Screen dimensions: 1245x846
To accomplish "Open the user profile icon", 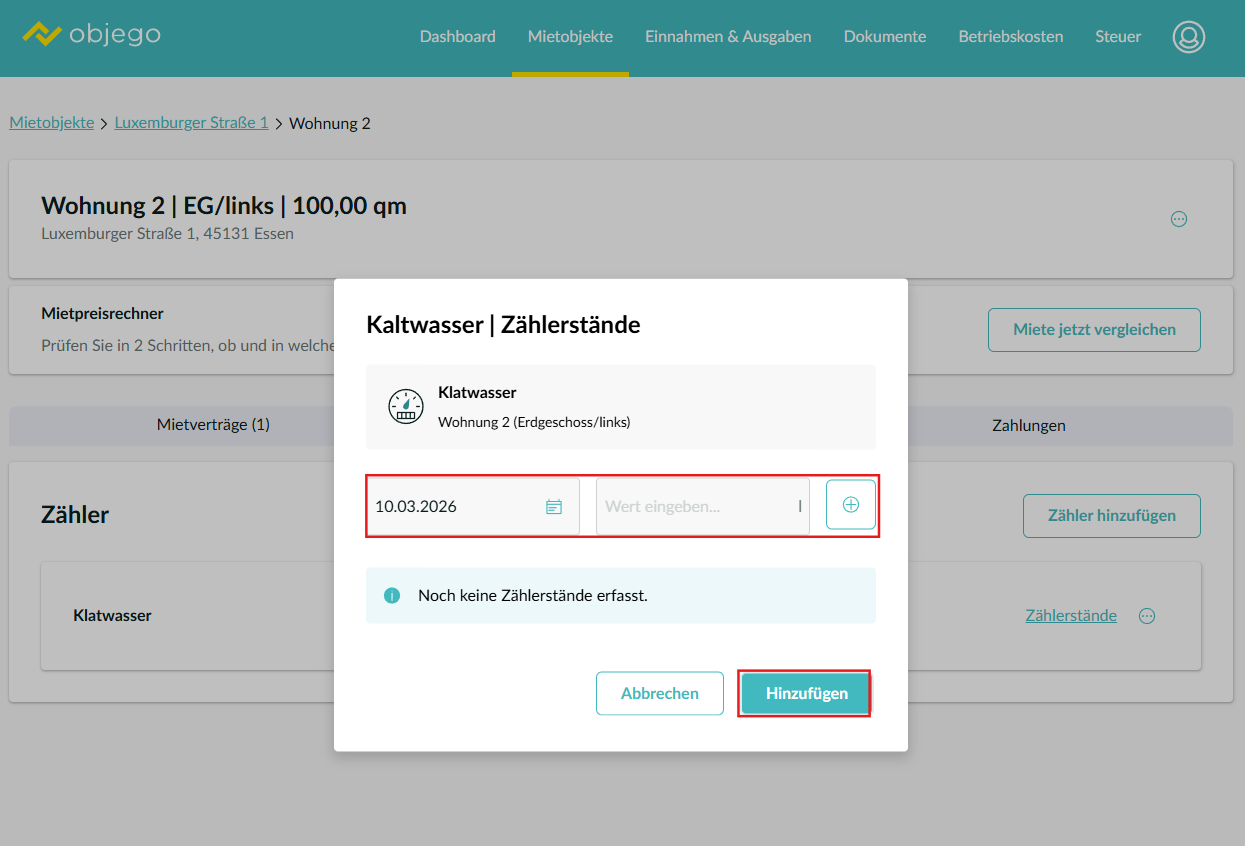I will tap(1188, 37).
